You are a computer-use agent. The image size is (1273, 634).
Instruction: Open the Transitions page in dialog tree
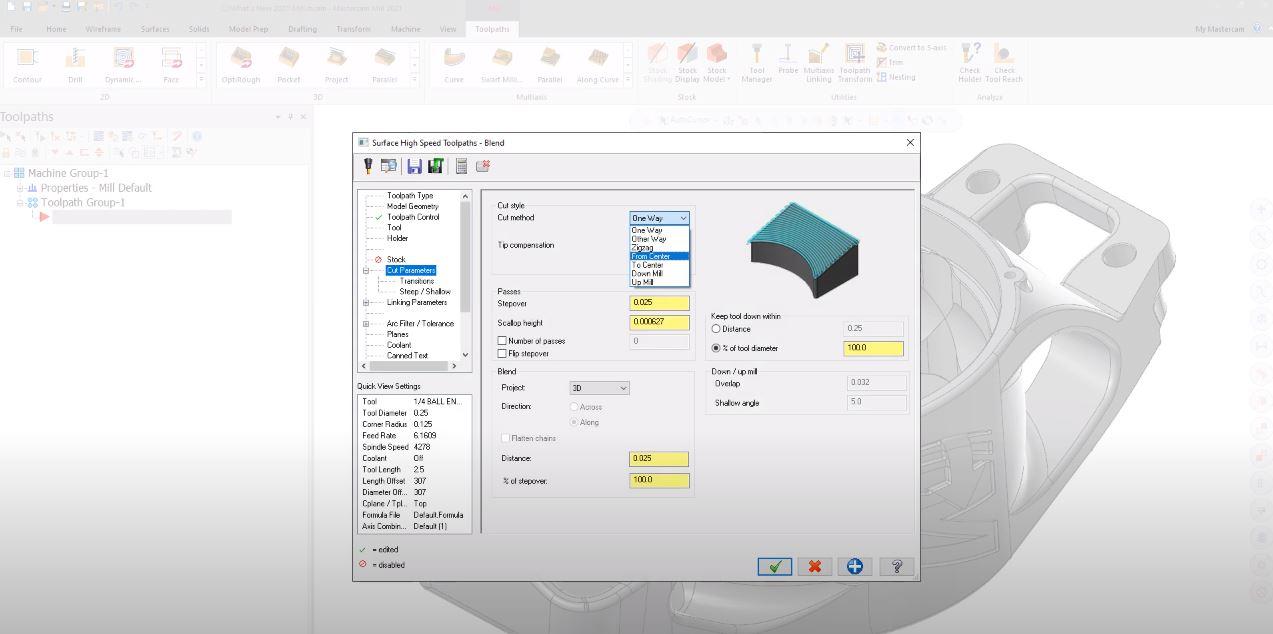tap(417, 281)
